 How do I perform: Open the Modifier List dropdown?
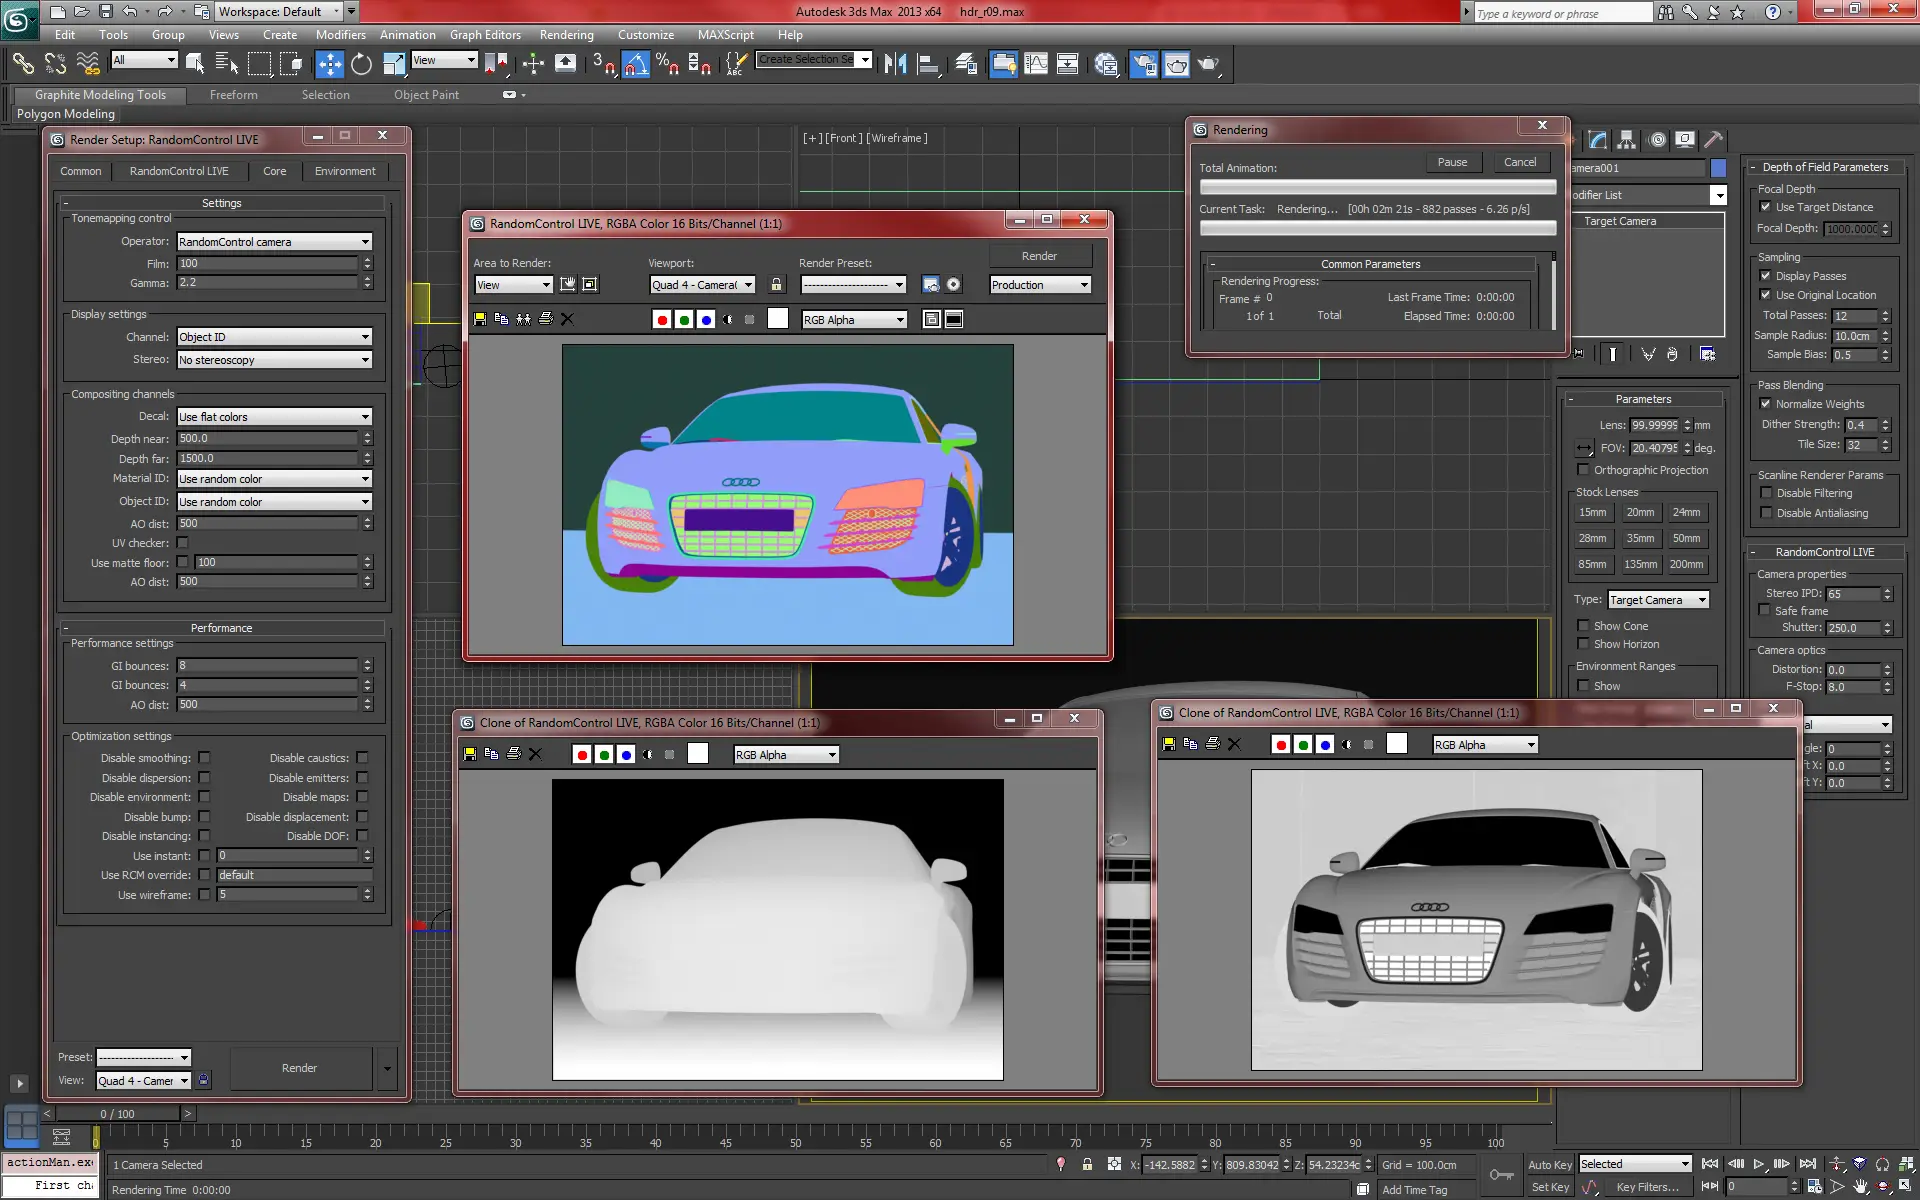(1647, 195)
